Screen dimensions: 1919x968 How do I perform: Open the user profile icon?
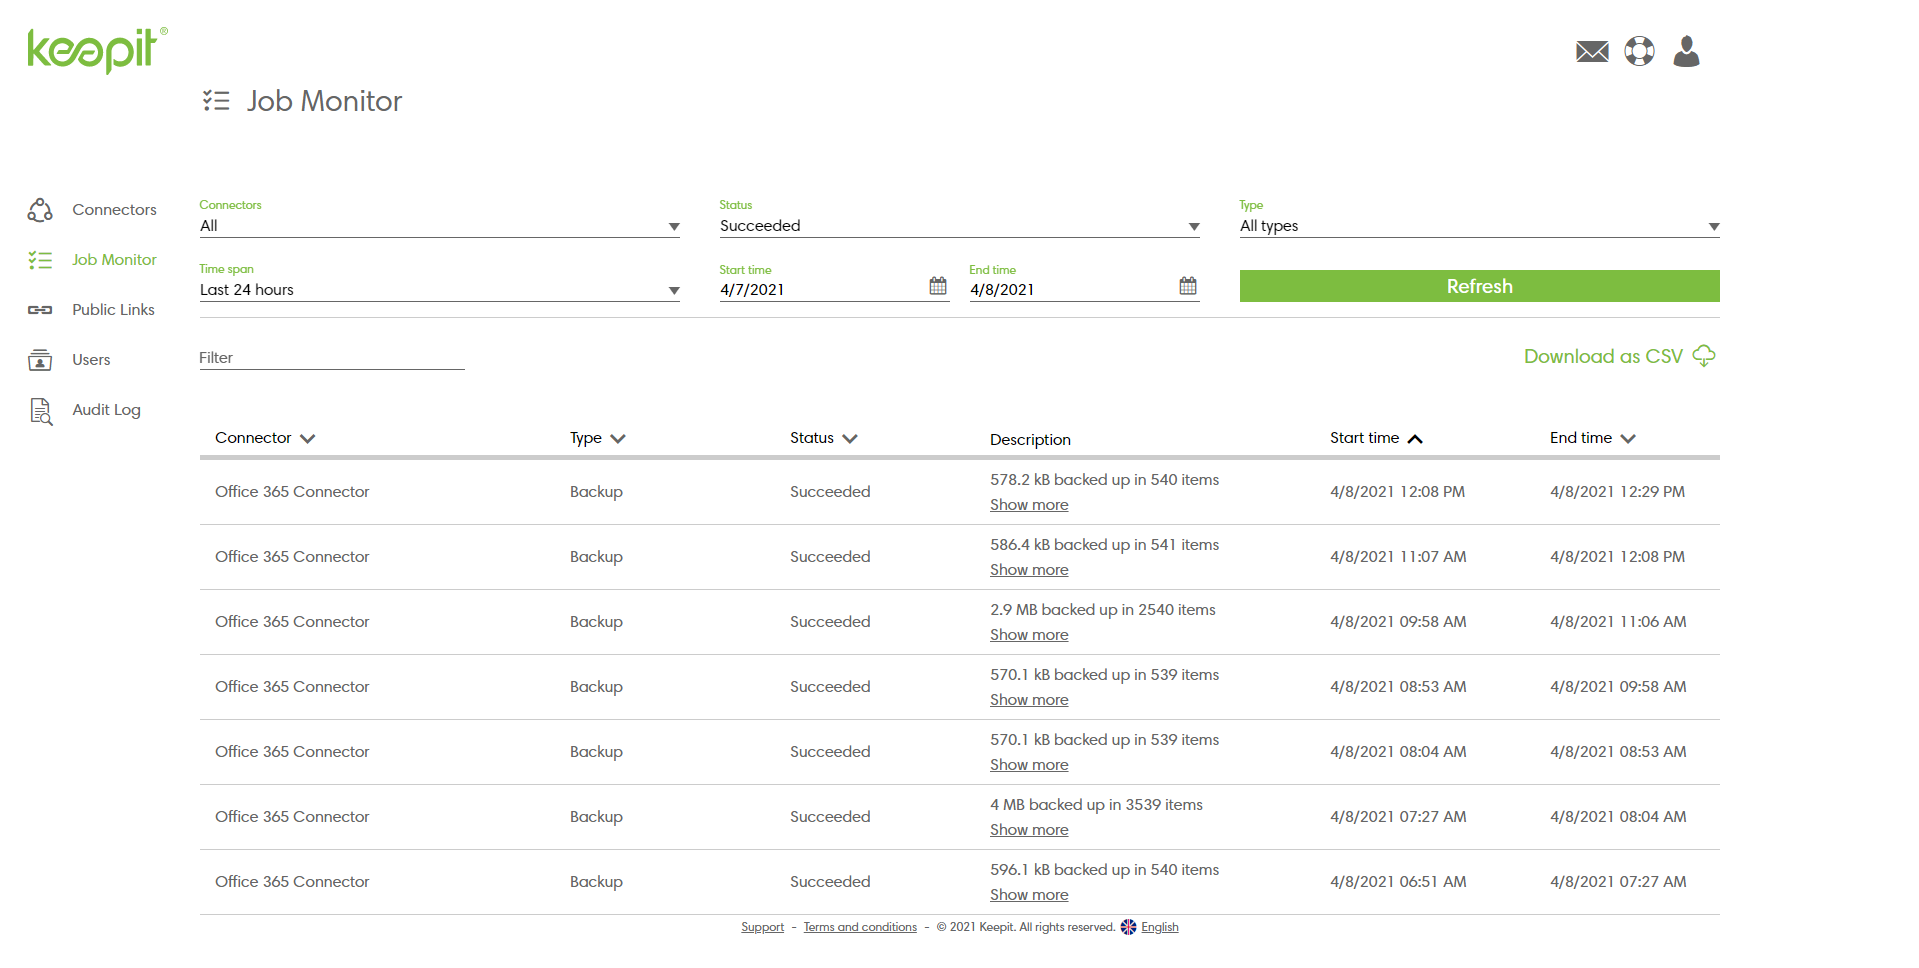[x=1686, y=51]
